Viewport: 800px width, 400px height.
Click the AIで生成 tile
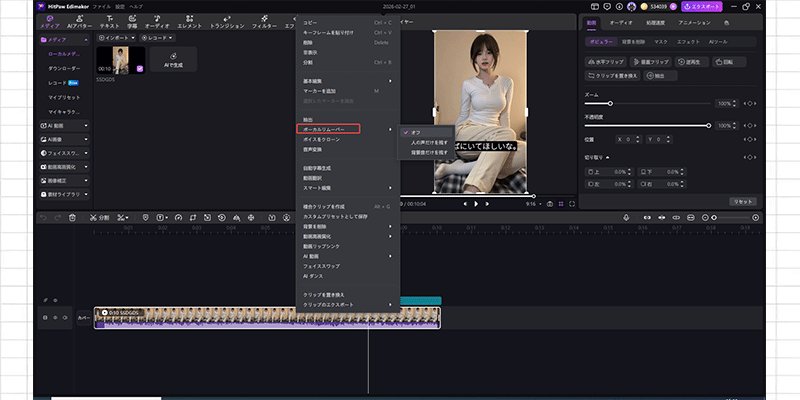tap(173, 59)
